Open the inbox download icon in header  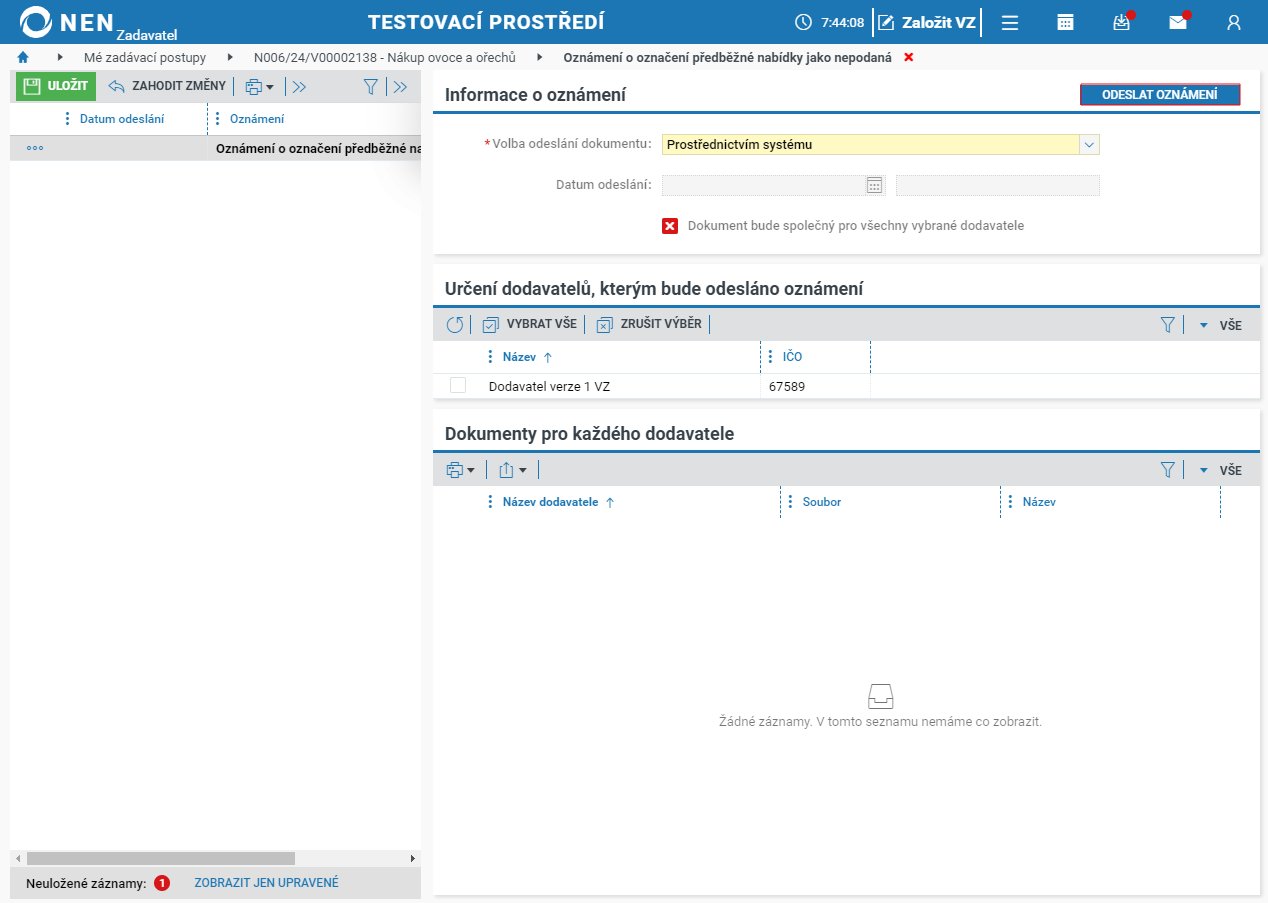[1121, 22]
